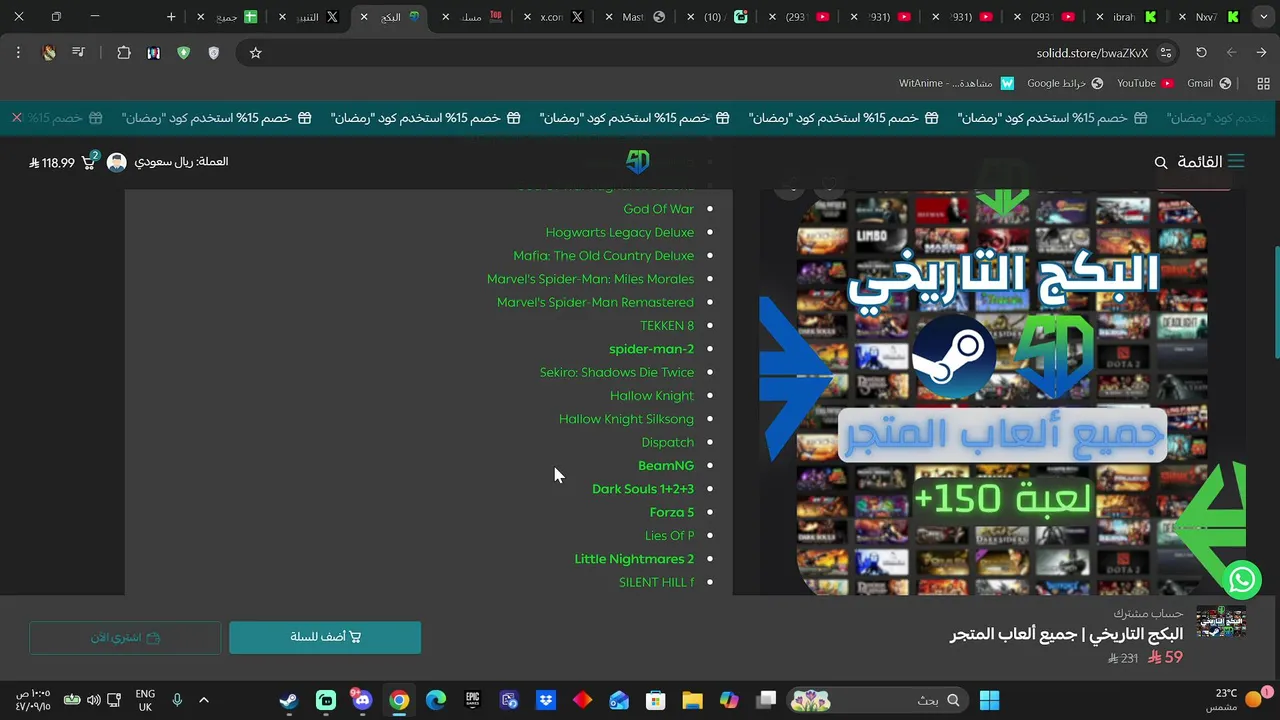Click the أضف للسلة add to cart button
The image size is (1280, 720).
325,637
